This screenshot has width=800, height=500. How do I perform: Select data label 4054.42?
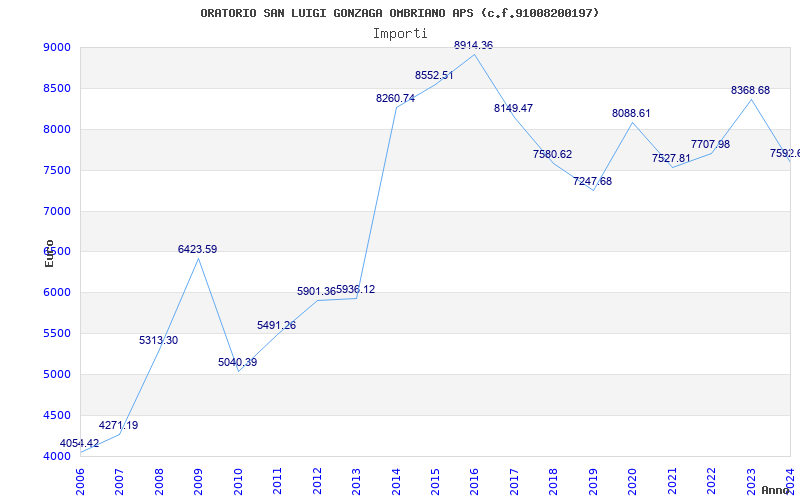tap(80, 443)
